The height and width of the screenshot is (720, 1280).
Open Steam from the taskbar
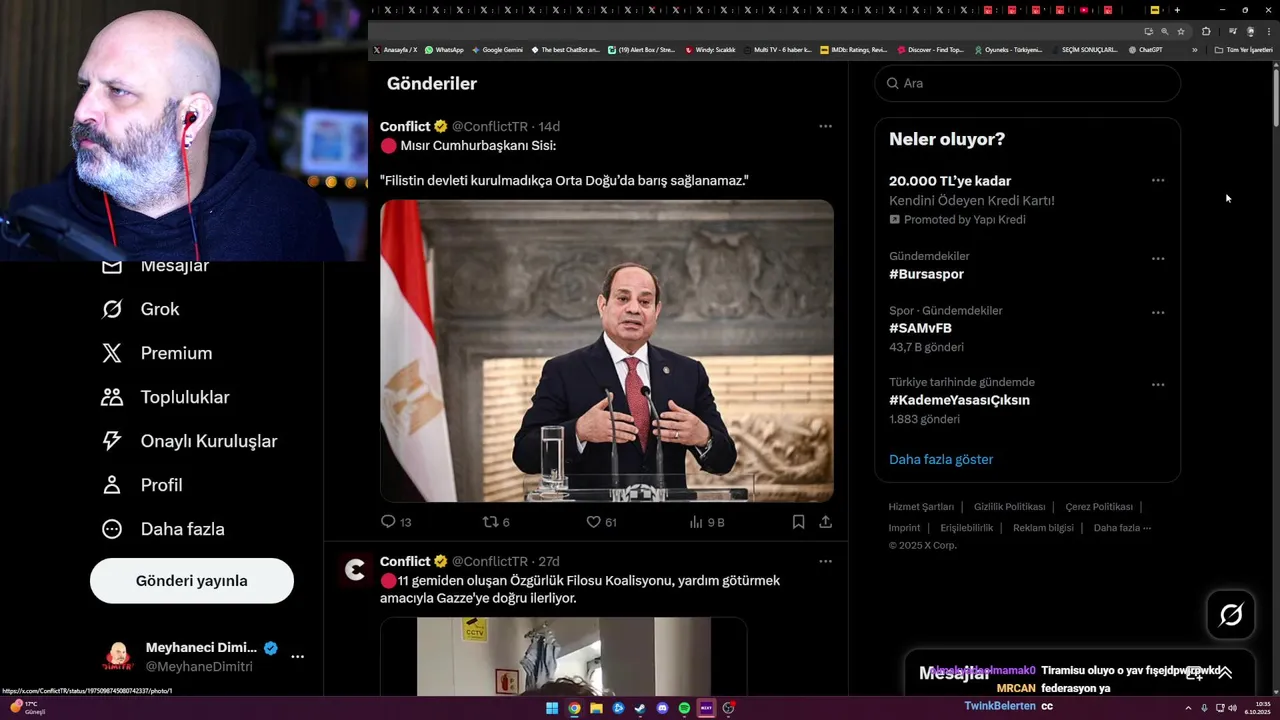(640, 708)
